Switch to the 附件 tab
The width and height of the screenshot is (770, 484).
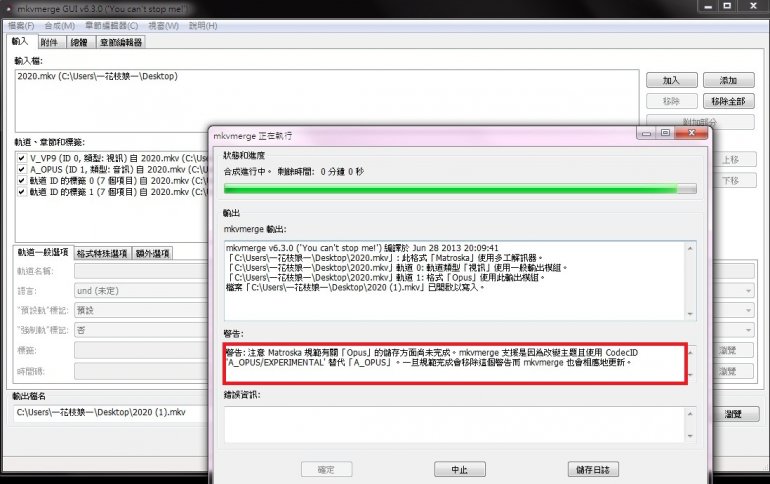pyautogui.click(x=50, y=43)
